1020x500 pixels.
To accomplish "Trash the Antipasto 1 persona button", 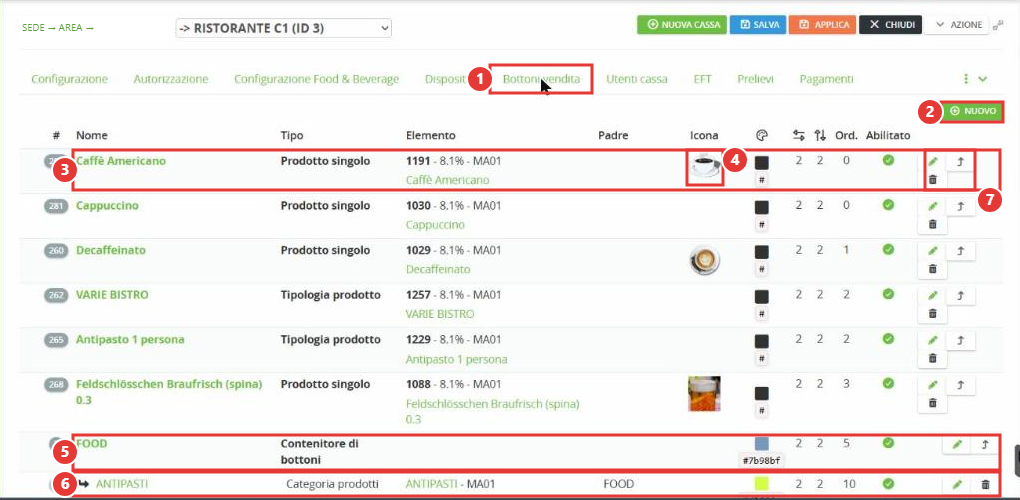I will 933,358.
